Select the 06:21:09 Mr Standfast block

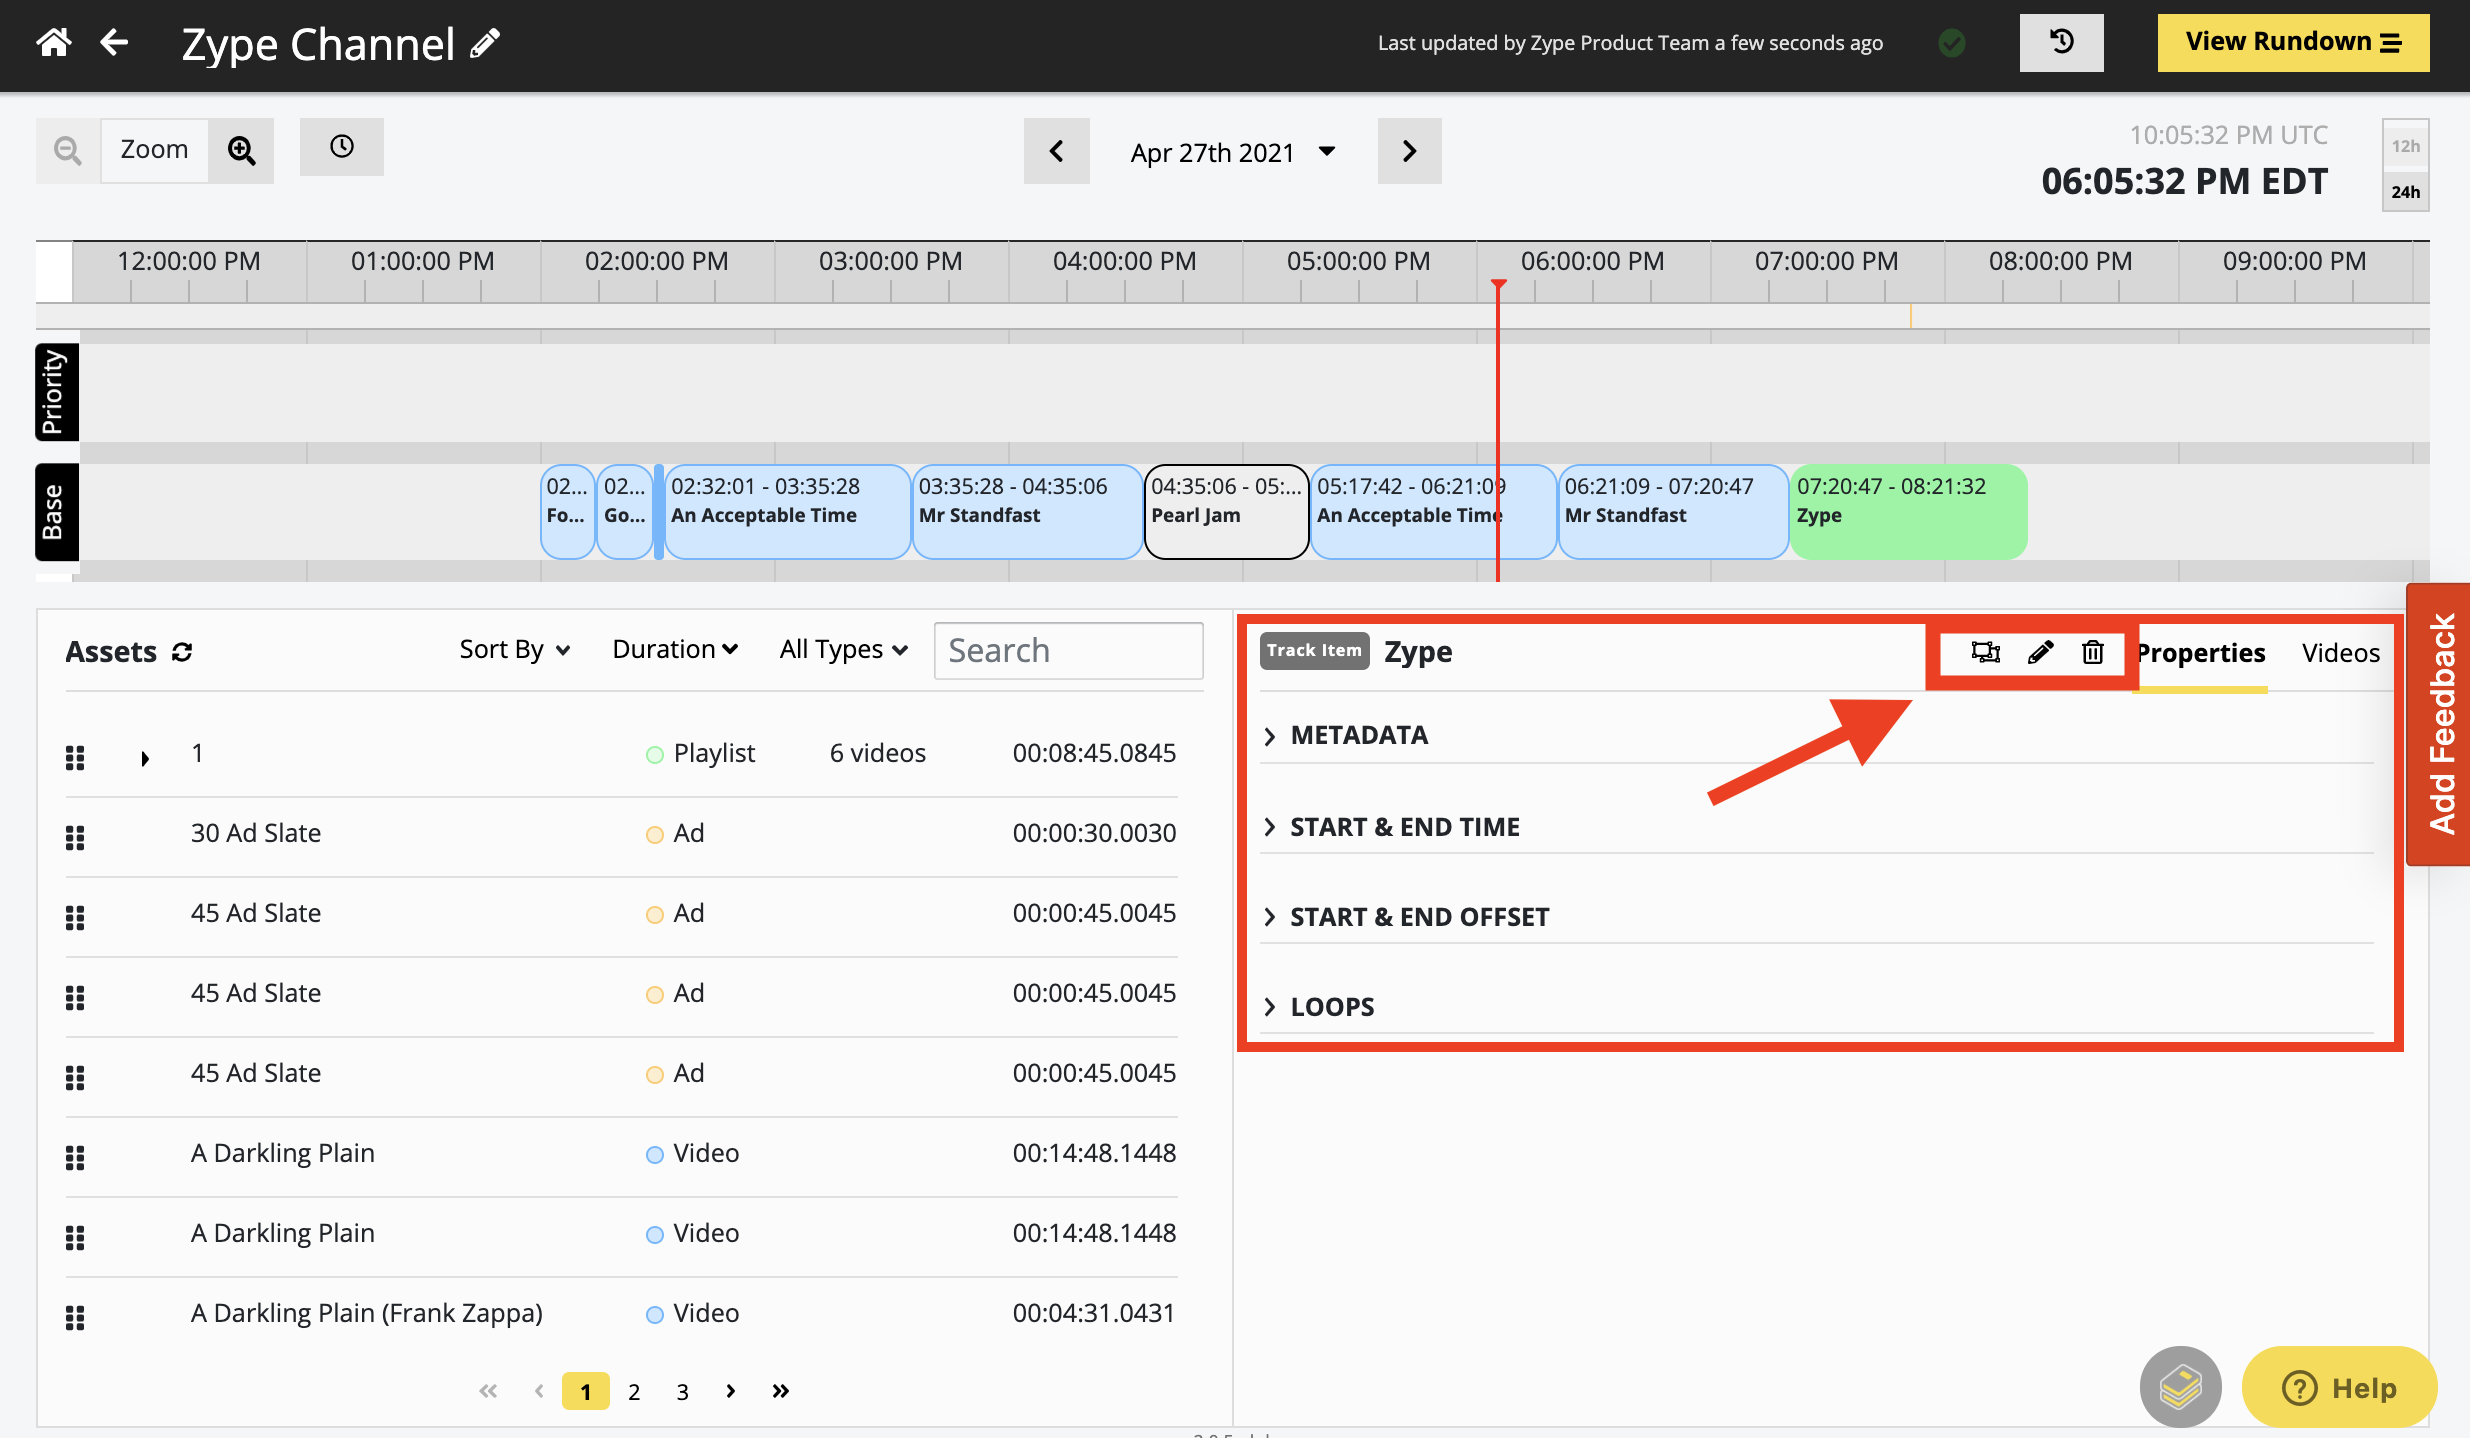coord(1673,512)
